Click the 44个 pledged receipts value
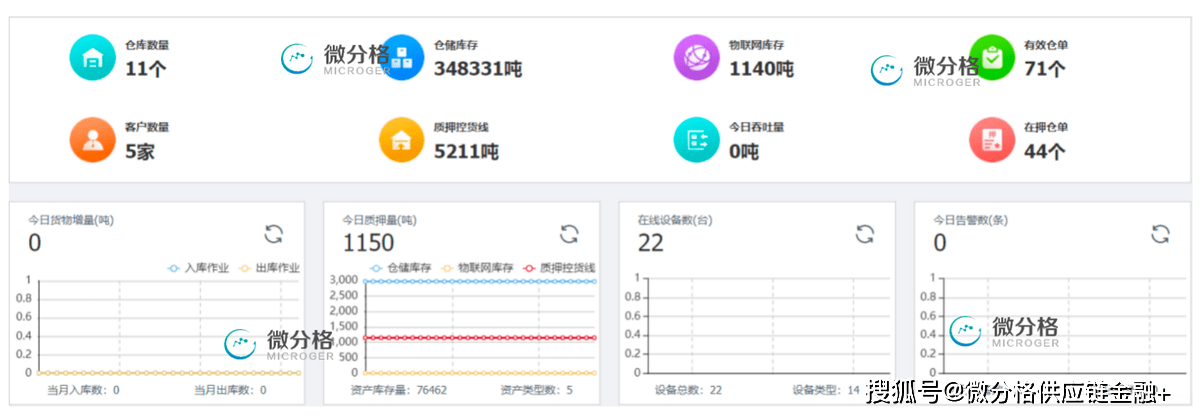1200x418 pixels. (1043, 152)
